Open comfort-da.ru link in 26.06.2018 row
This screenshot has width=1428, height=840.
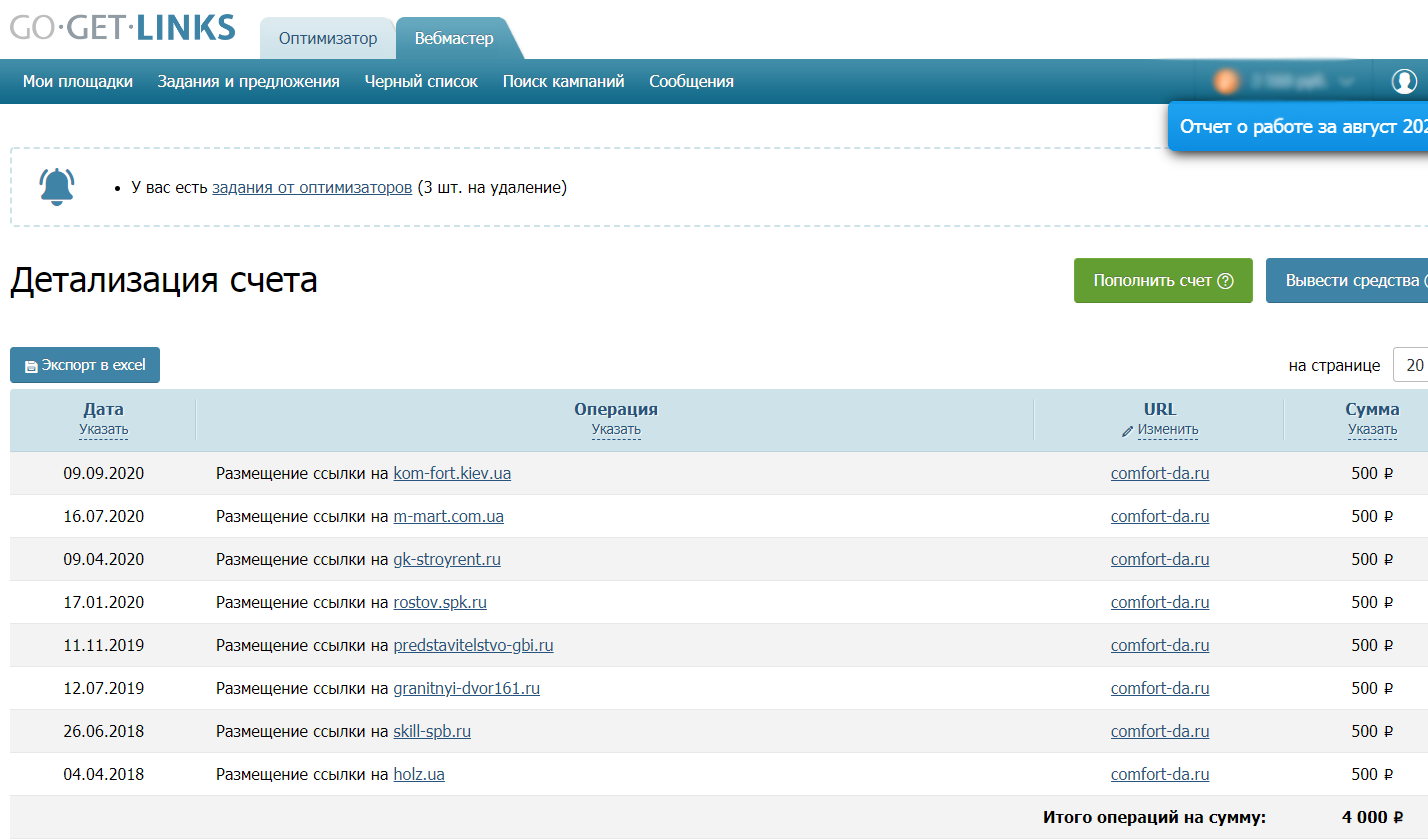coord(1160,731)
